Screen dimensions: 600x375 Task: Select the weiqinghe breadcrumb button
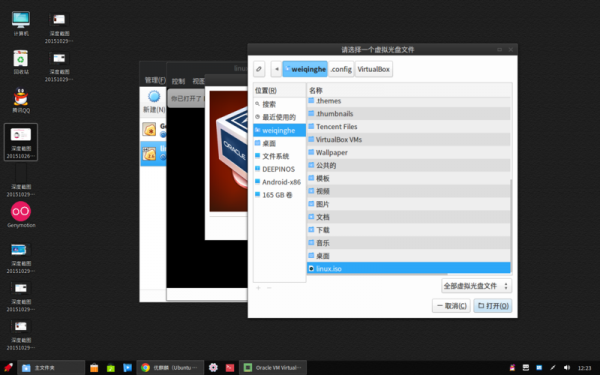point(305,69)
